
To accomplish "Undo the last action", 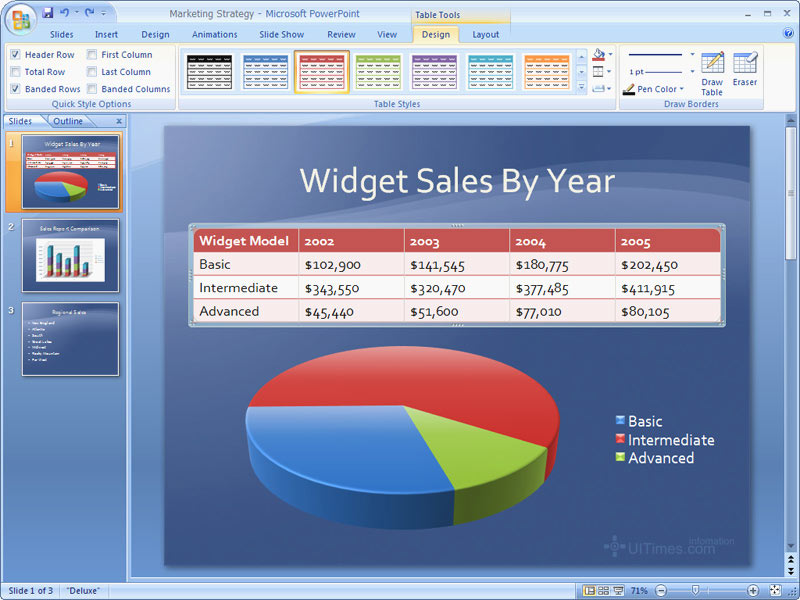I will 64,13.
